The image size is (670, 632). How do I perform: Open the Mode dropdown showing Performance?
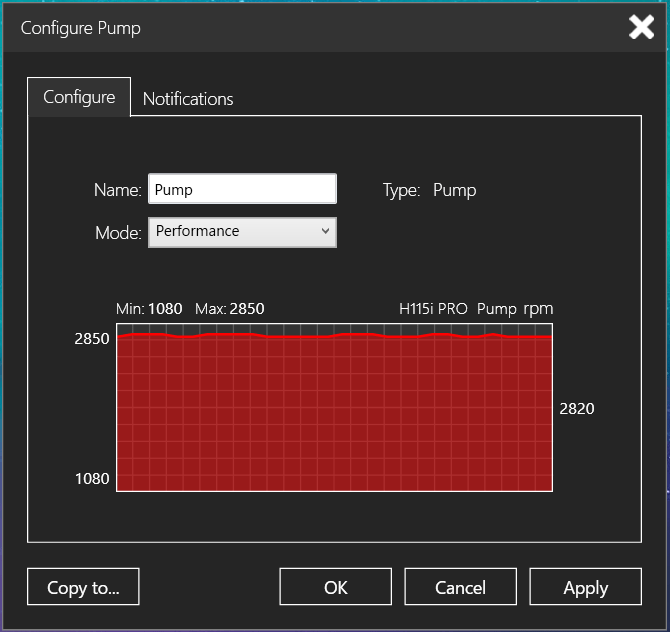(242, 232)
